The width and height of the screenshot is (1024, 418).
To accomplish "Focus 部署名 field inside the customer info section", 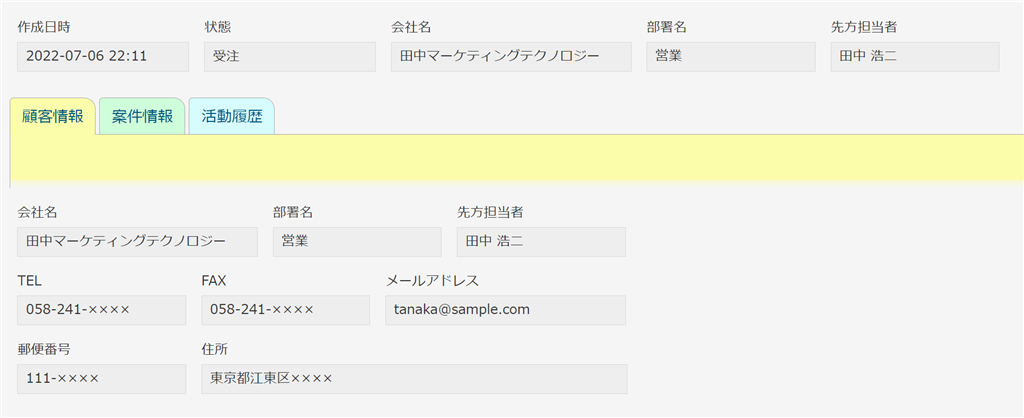I will [x=357, y=241].
